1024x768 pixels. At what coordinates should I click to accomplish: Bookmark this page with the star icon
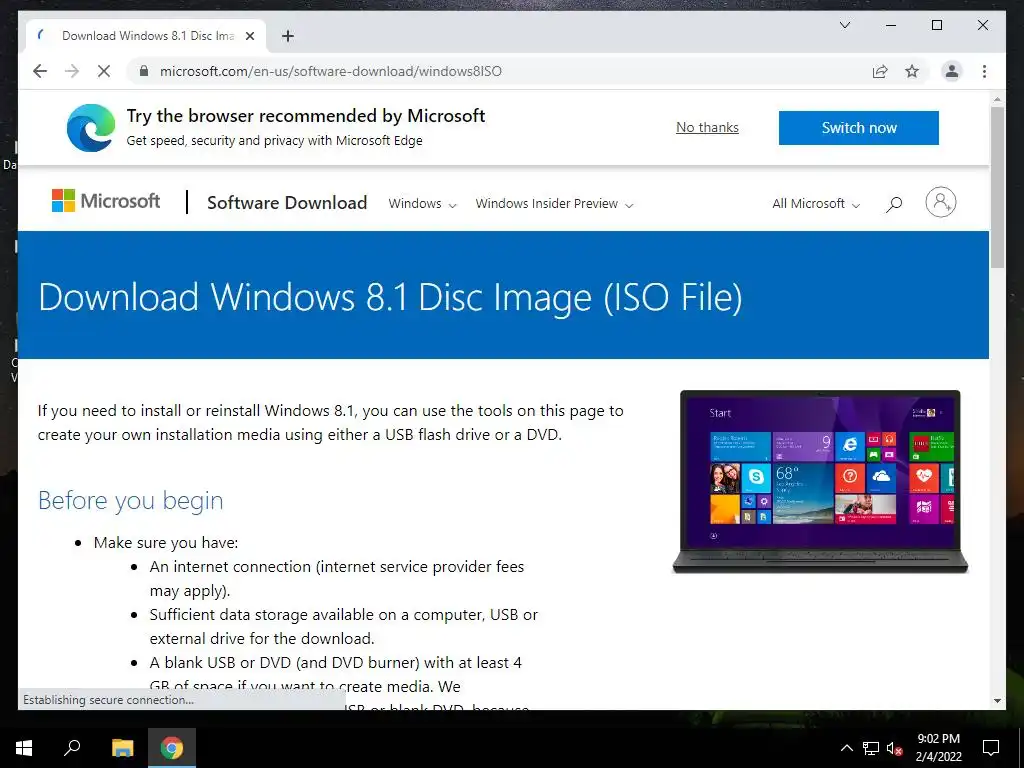912,71
